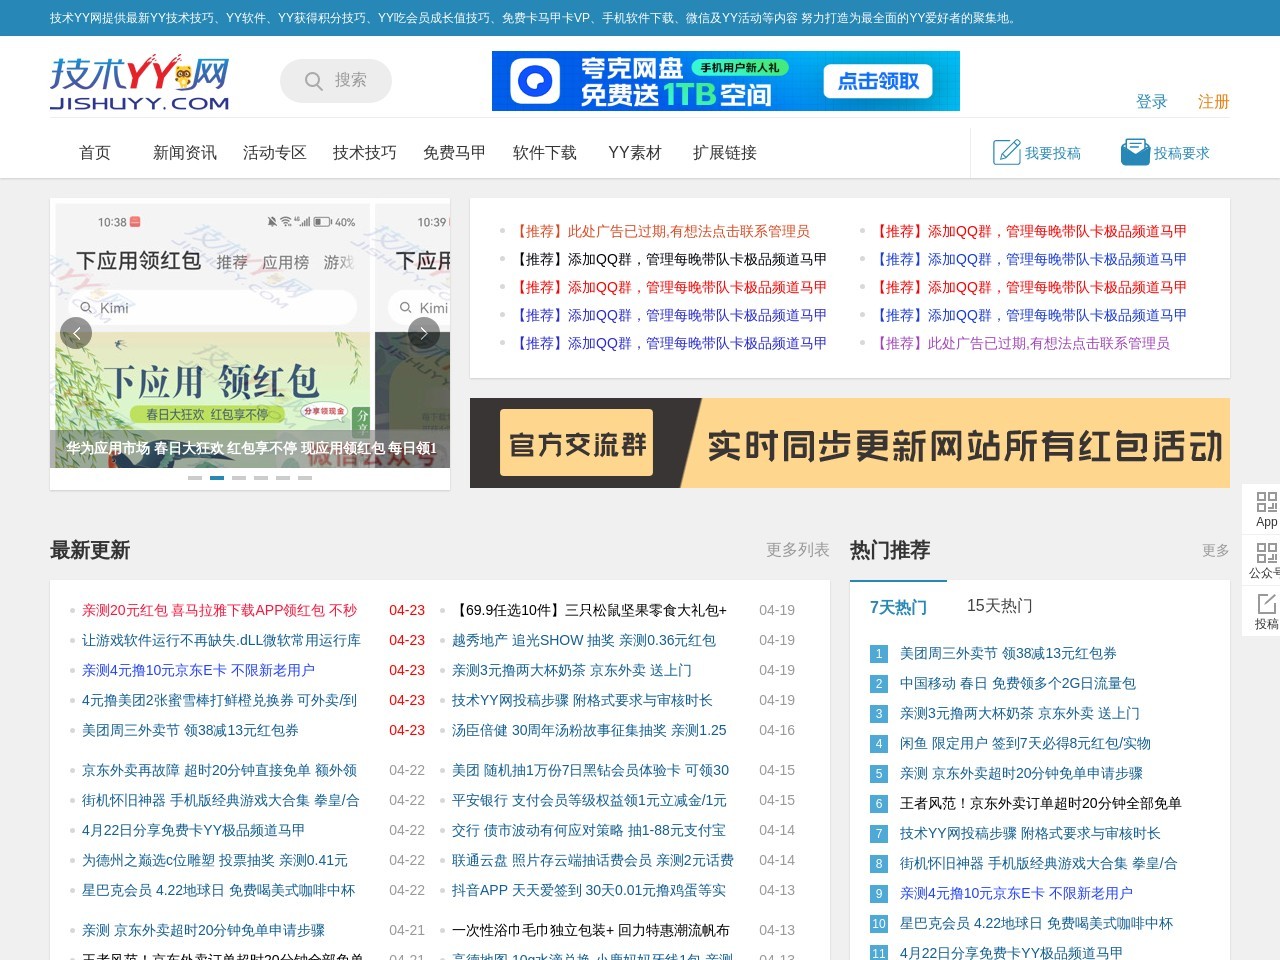Click the 官方交流群 banner
Image resolution: width=1280 pixels, height=960 pixels.
pyautogui.click(x=850, y=443)
